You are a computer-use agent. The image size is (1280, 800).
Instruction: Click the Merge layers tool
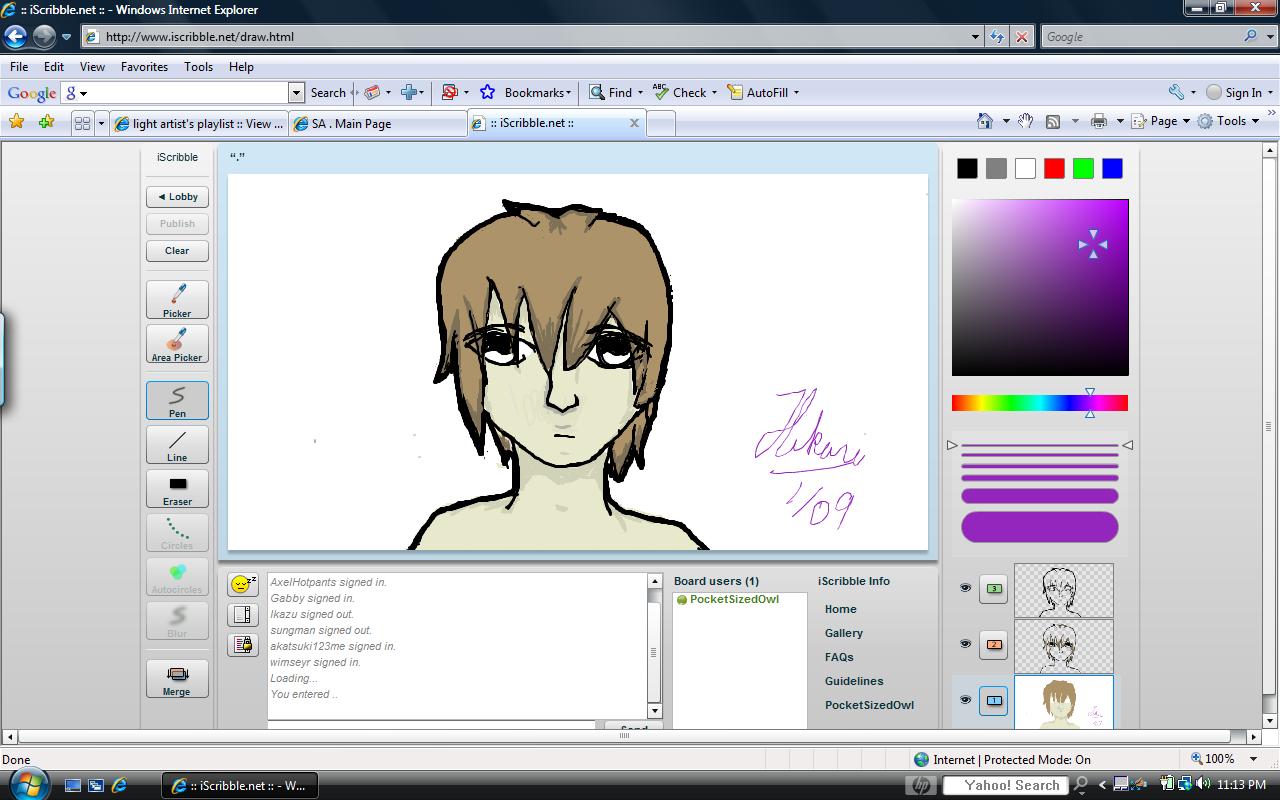[x=177, y=678]
